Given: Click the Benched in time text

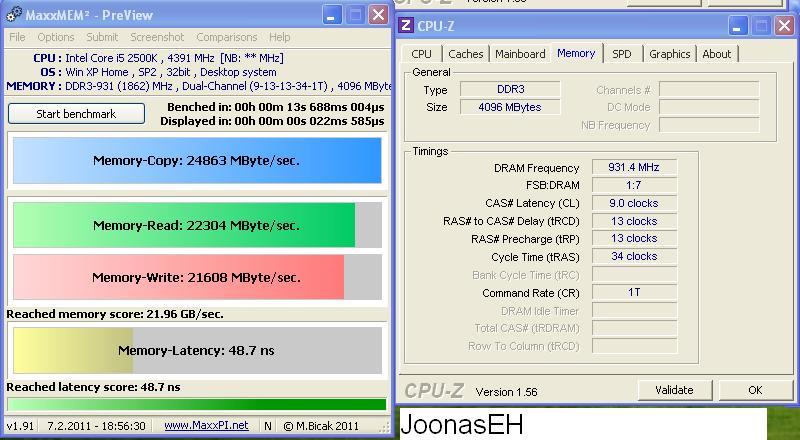Looking at the screenshot, I should coord(276,107).
